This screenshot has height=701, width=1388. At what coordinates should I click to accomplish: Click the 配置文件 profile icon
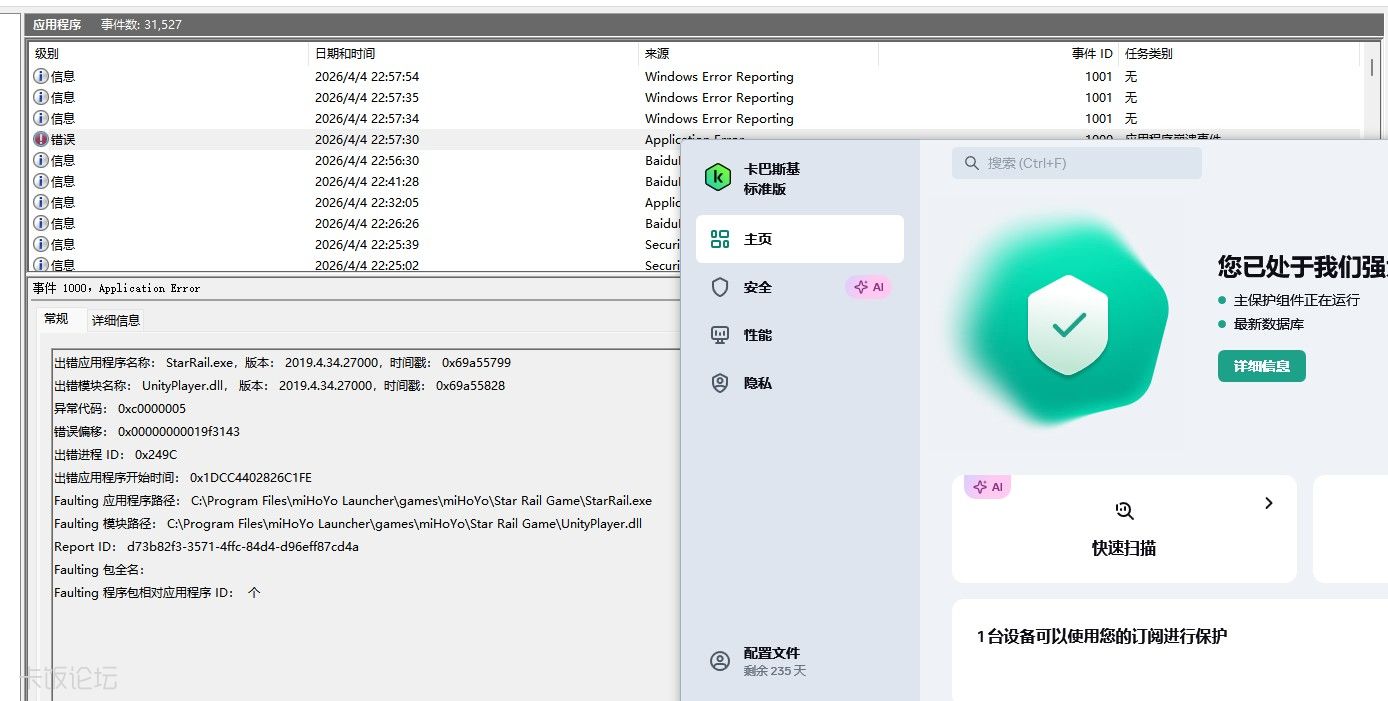click(x=720, y=661)
